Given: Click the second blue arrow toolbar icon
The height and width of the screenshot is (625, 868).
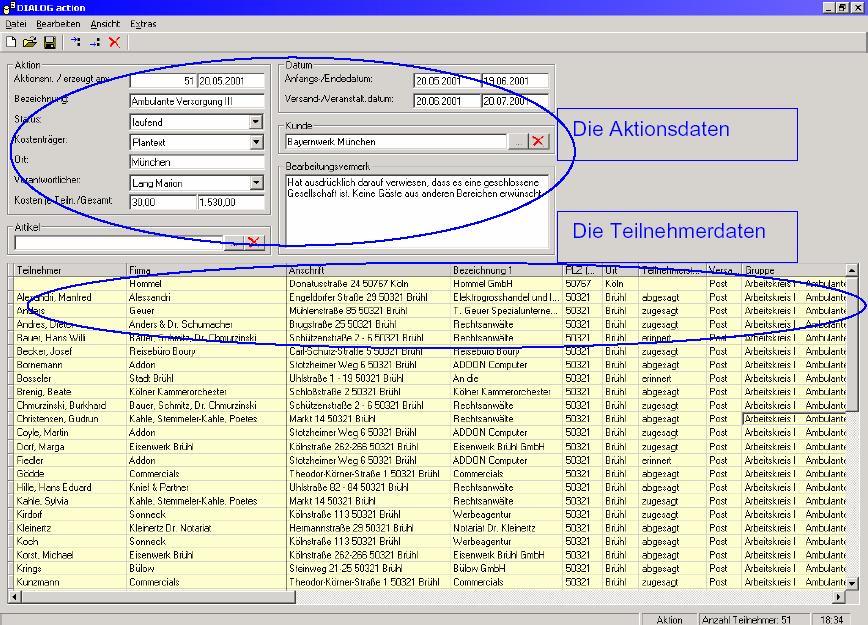Looking at the screenshot, I should click(95, 42).
